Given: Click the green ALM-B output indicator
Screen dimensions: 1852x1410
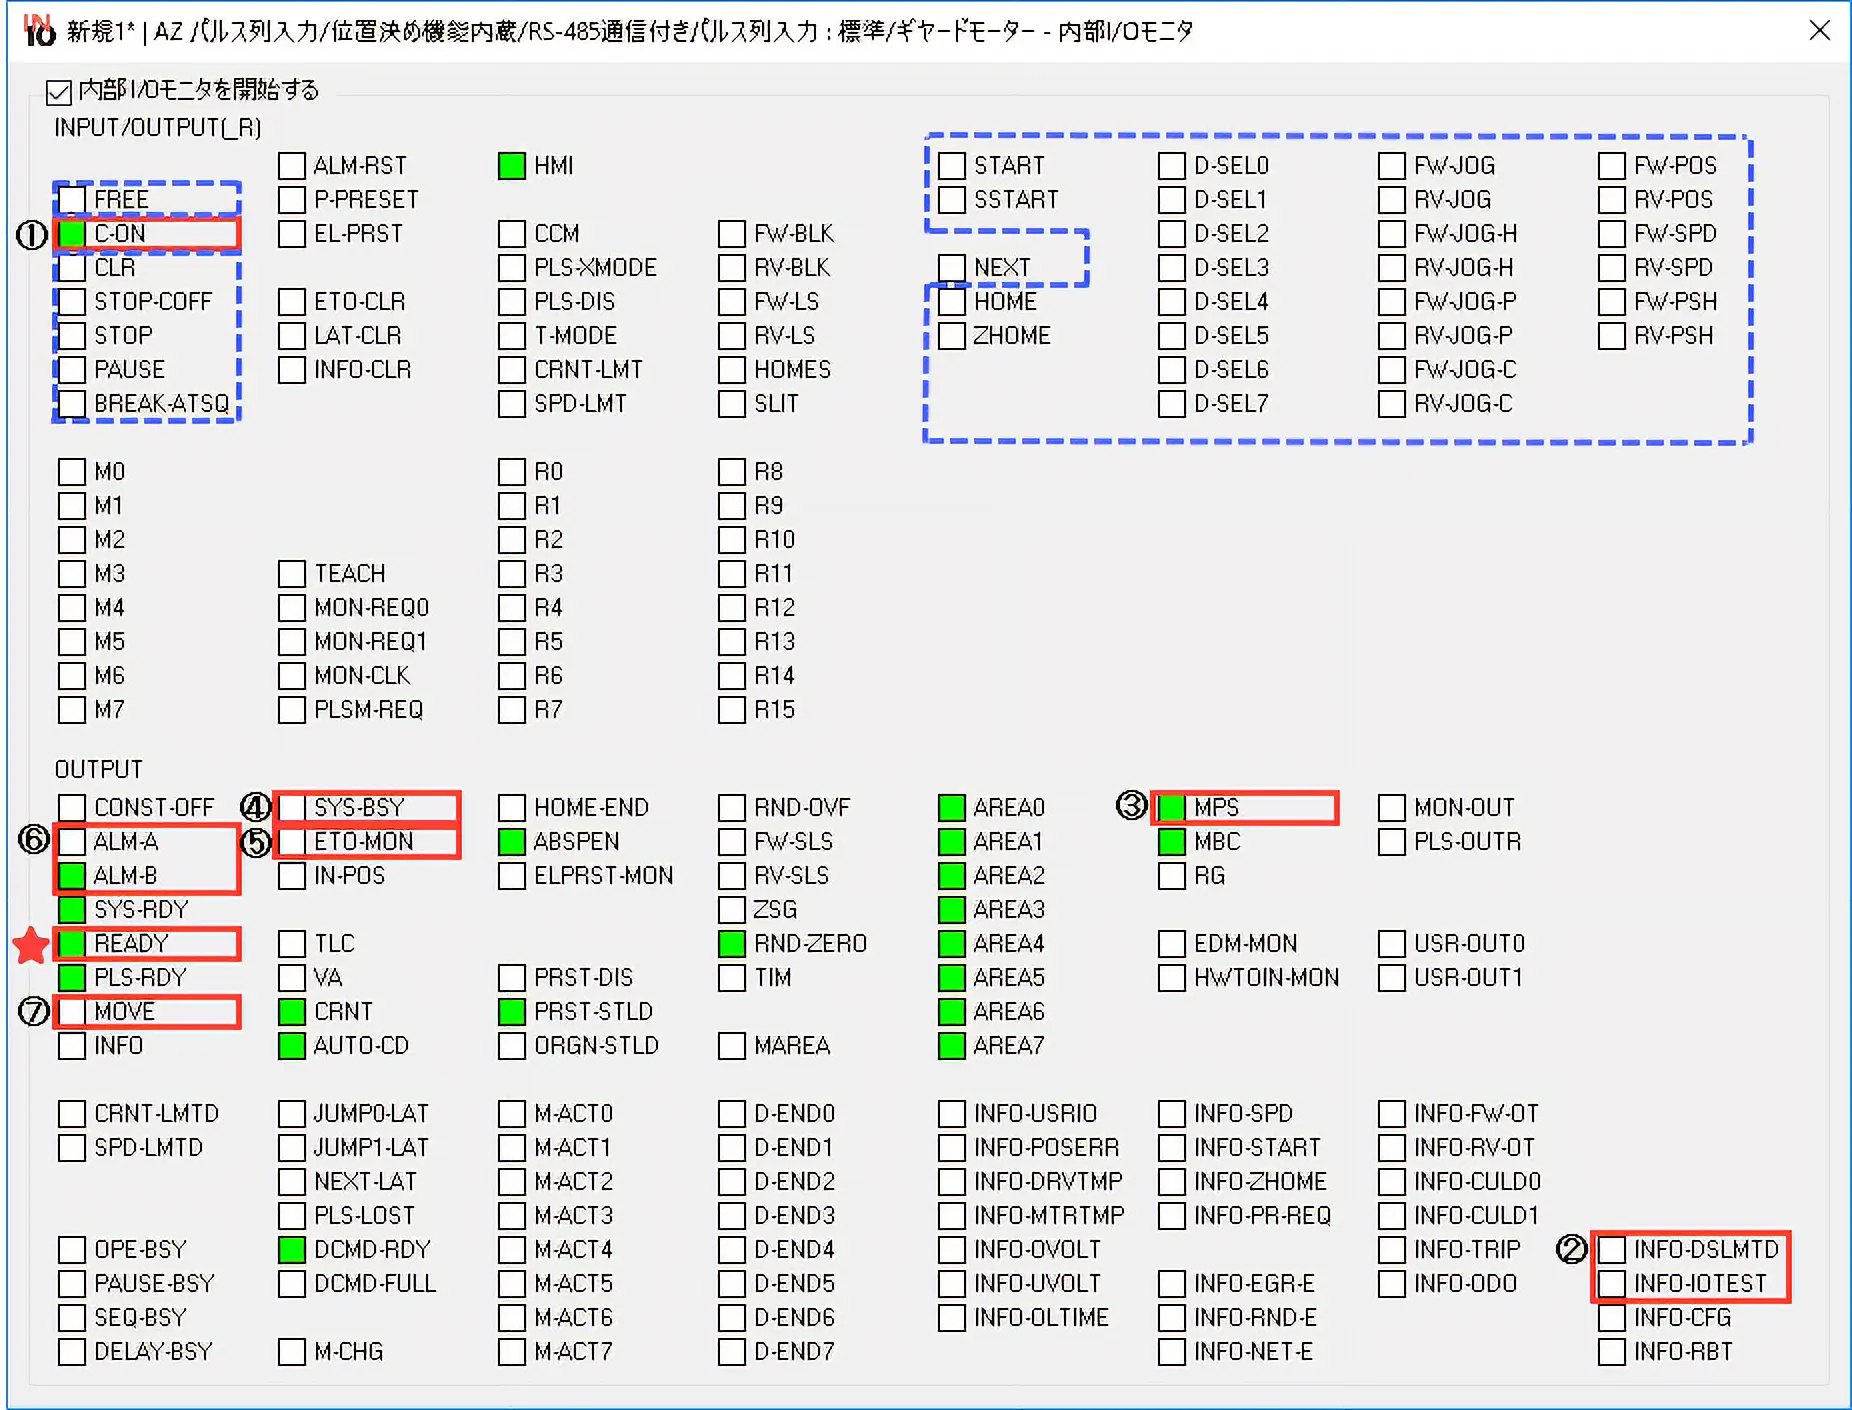Looking at the screenshot, I should (72, 875).
